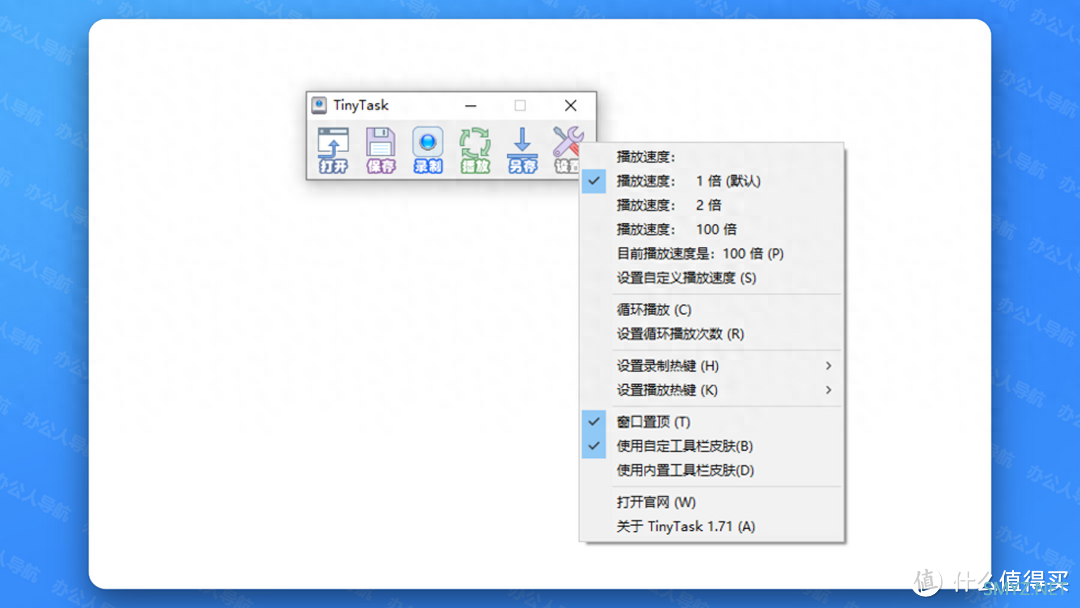Minimize the TinyTask window
Screen dimensions: 1080x608
point(470,105)
